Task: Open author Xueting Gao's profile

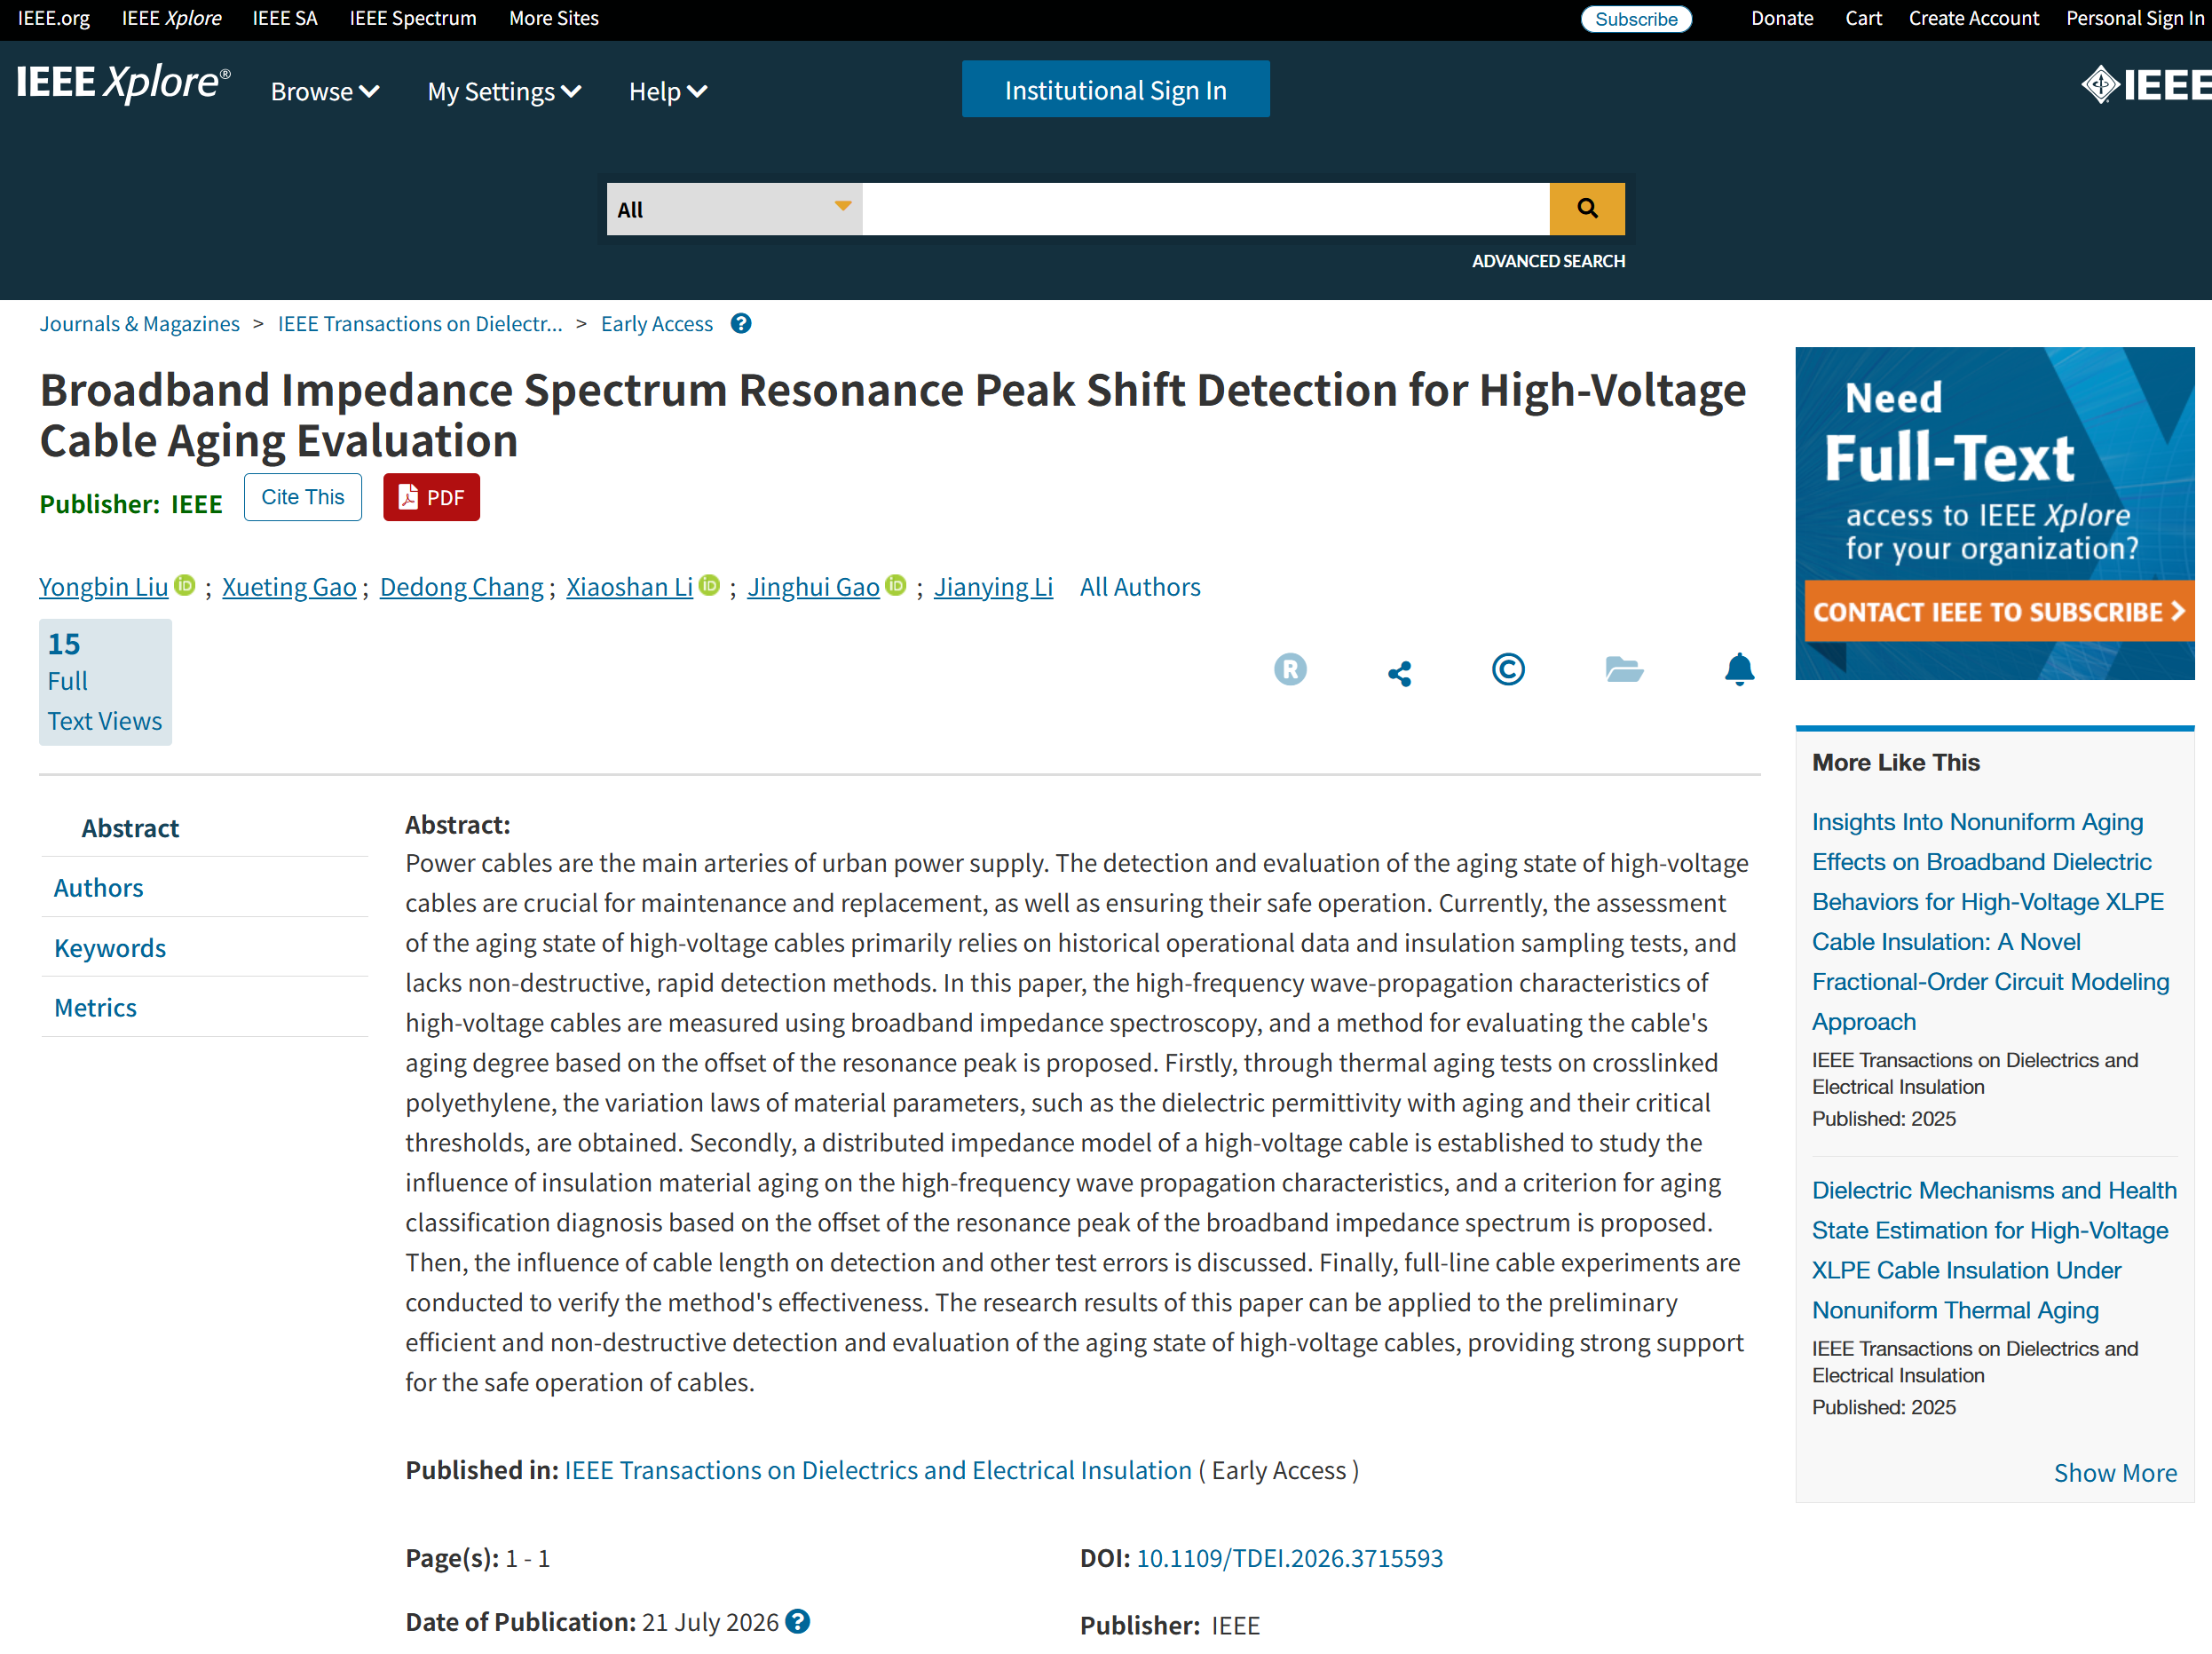Action: [x=289, y=587]
